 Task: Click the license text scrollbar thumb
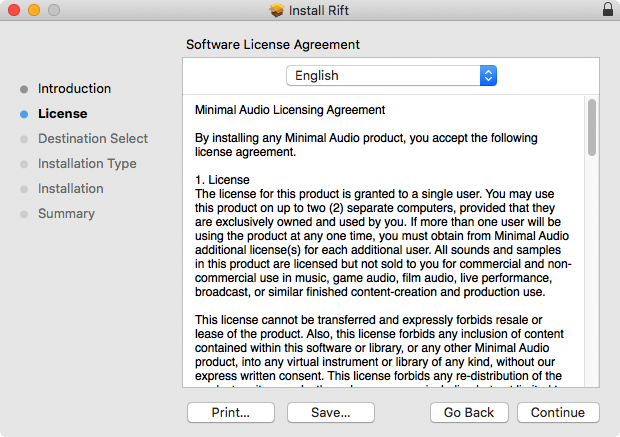tap(592, 126)
